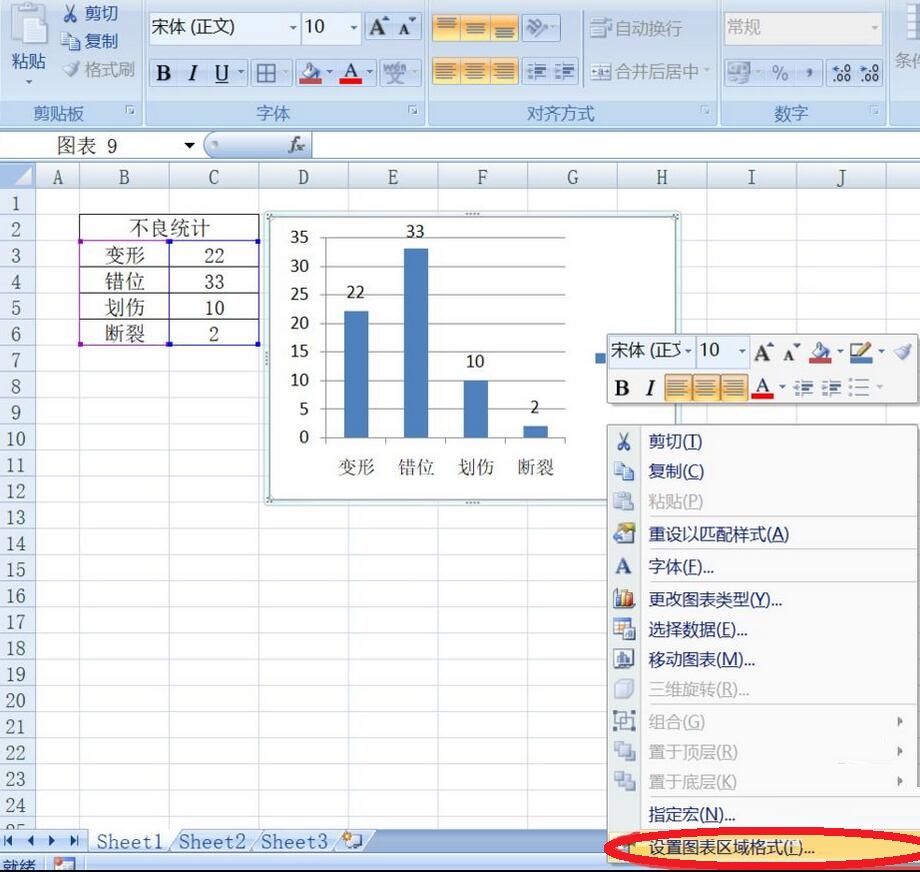Toggle Italic in the ribbon font group
Screen dimensions: 920x872
pyautogui.click(x=192, y=73)
